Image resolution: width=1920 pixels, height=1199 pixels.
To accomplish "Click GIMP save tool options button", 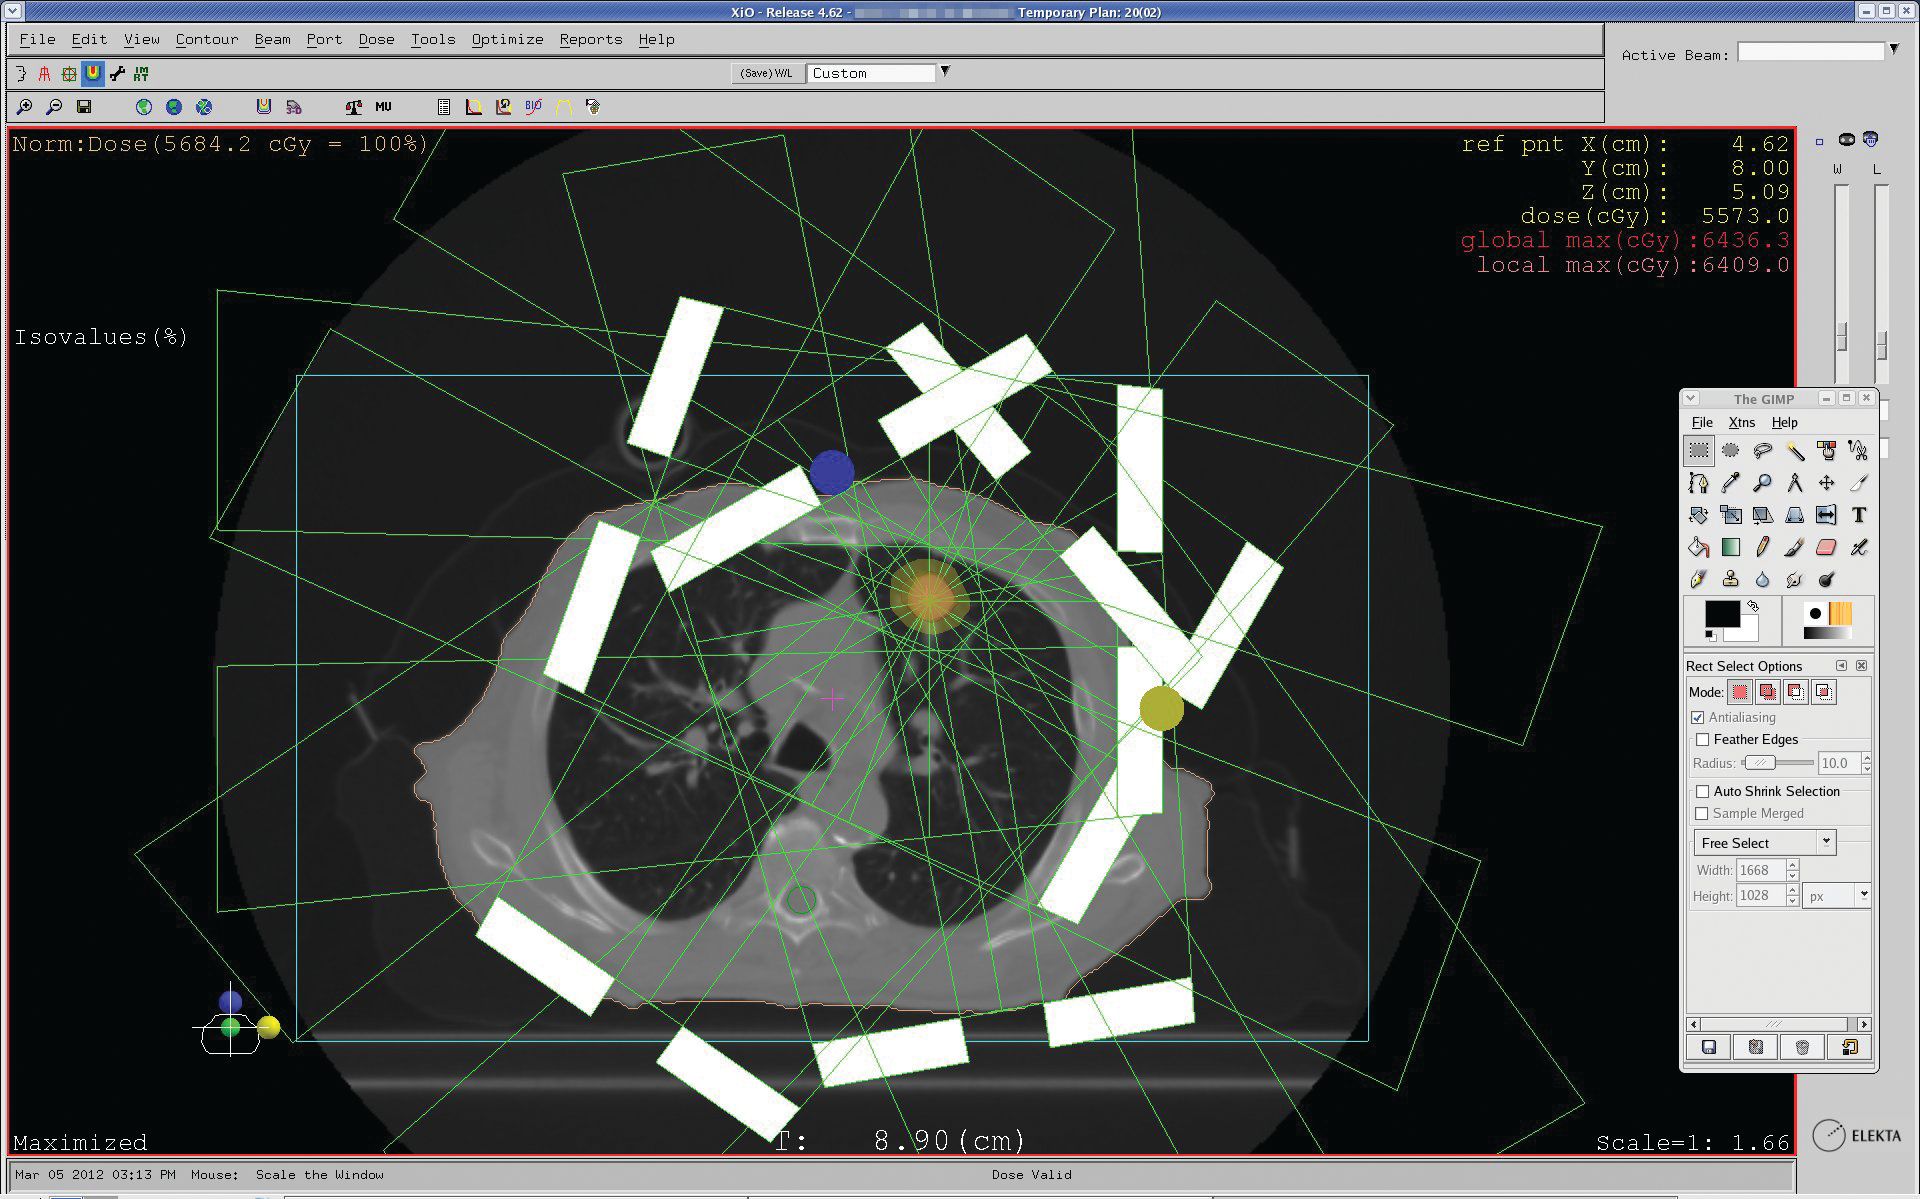I will pyautogui.click(x=1709, y=1047).
